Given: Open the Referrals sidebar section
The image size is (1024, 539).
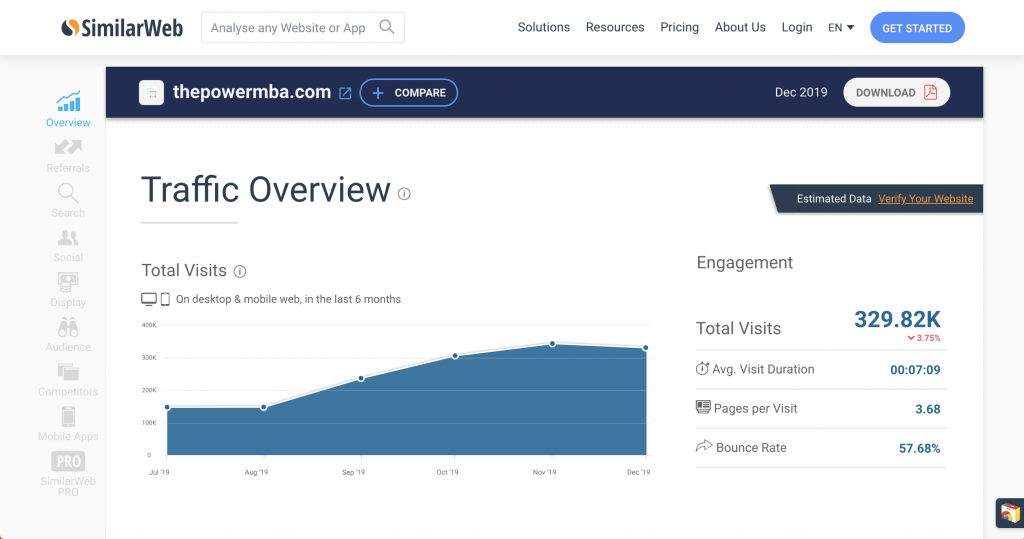Looking at the screenshot, I should [x=68, y=156].
